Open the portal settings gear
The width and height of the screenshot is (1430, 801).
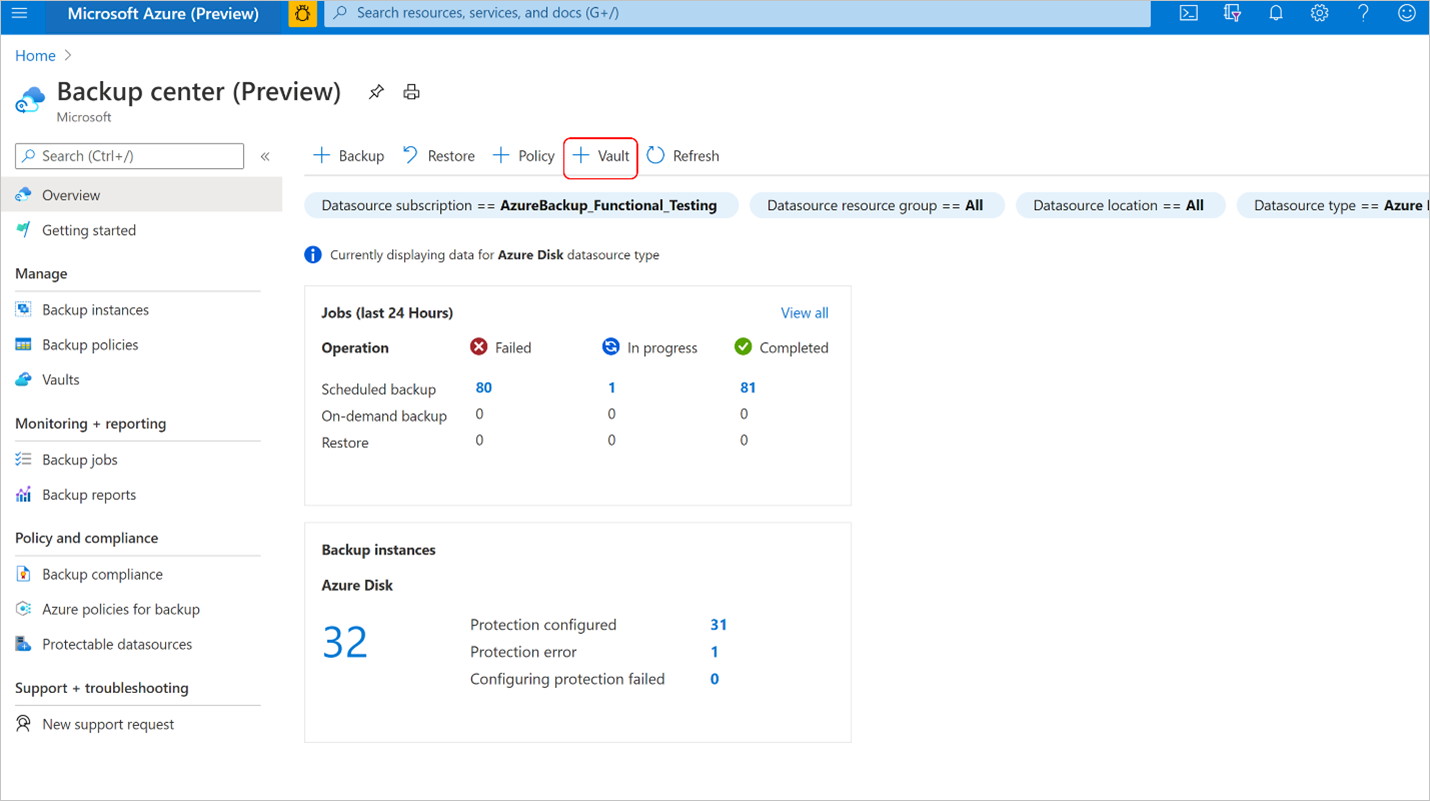pyautogui.click(x=1320, y=14)
